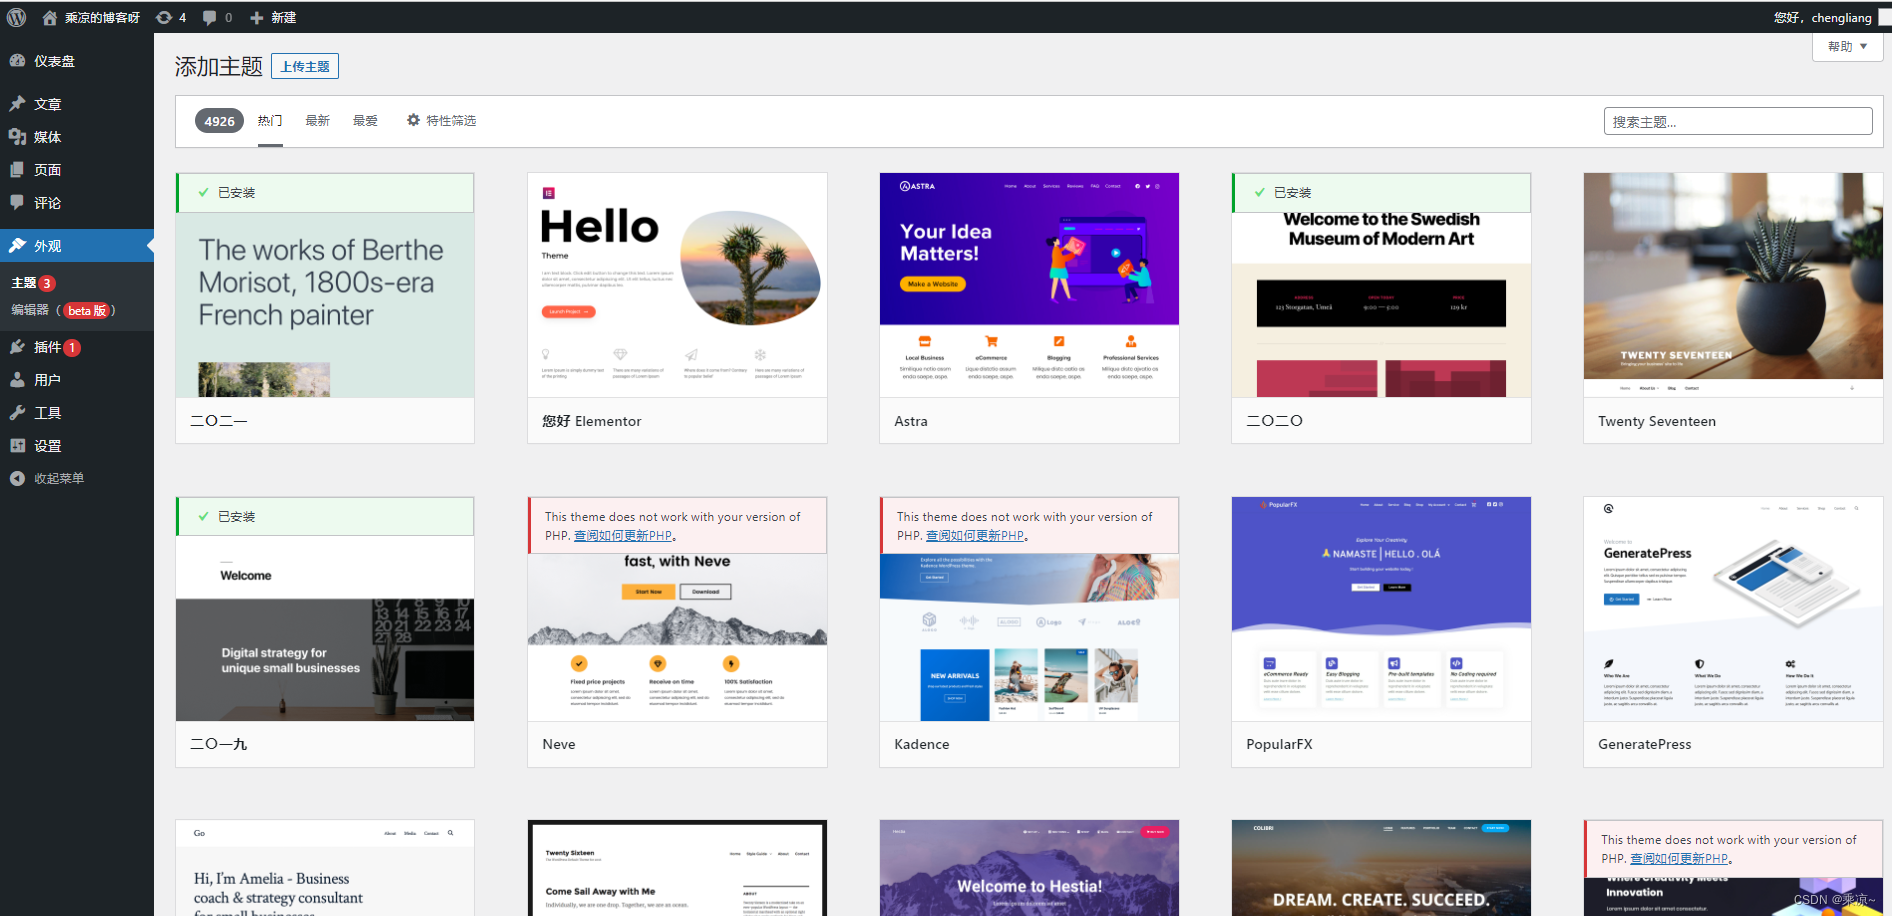Open 主题 submenu item

tap(33, 283)
